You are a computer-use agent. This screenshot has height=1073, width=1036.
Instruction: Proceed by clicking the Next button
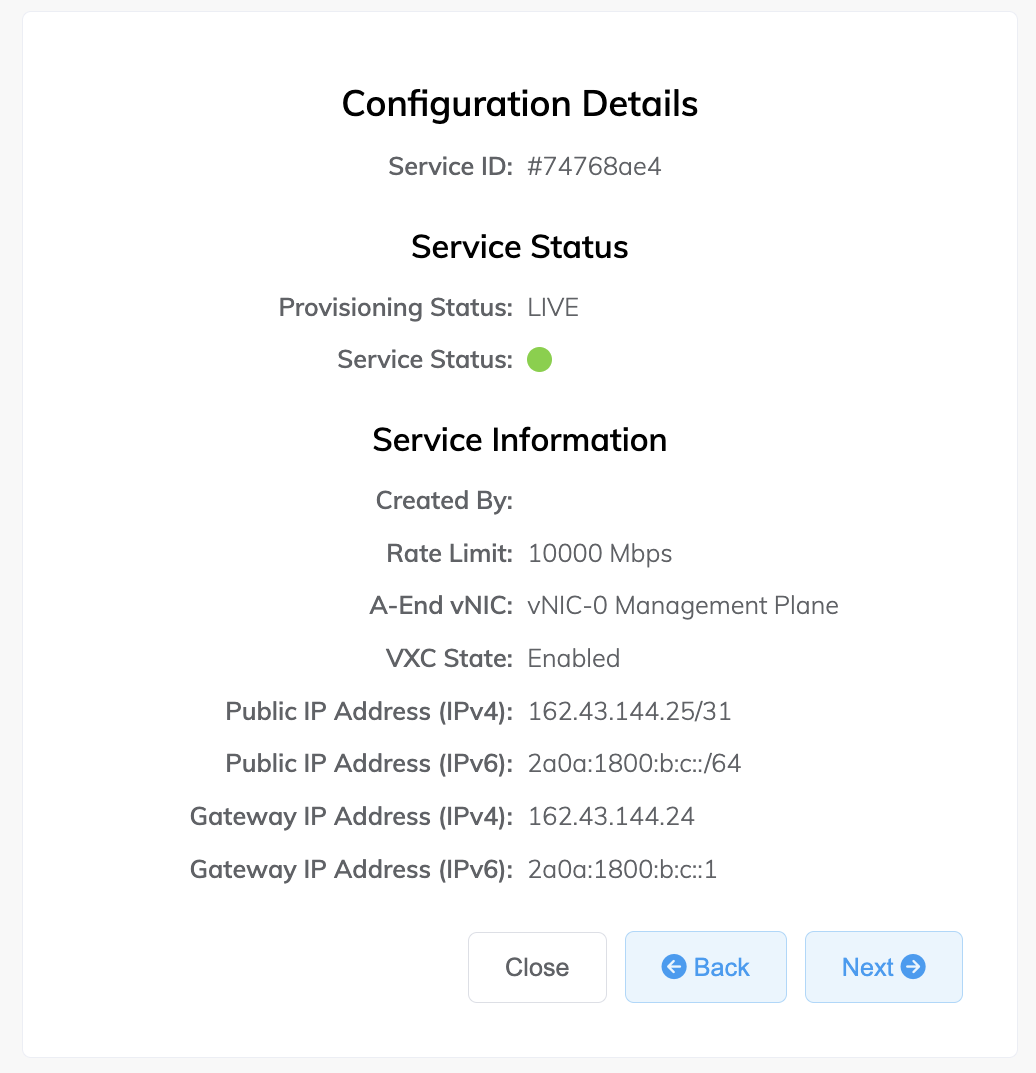(883, 967)
